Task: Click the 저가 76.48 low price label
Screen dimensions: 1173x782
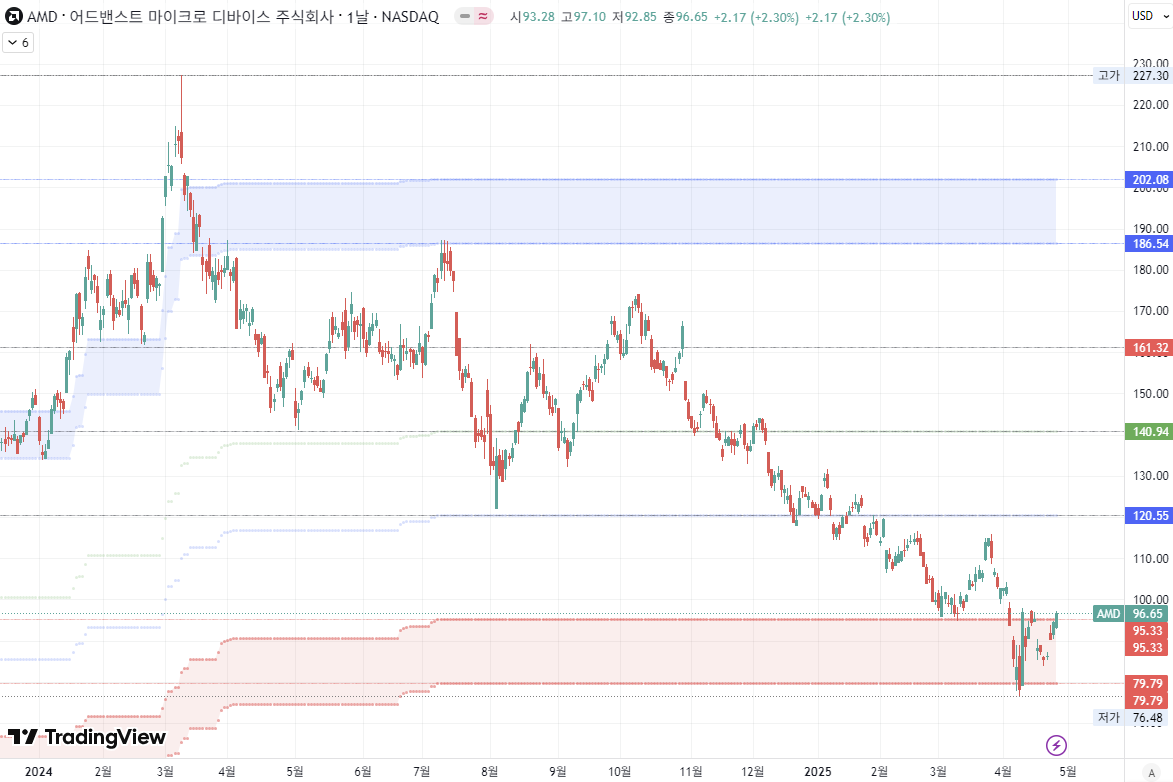Action: [1131, 718]
